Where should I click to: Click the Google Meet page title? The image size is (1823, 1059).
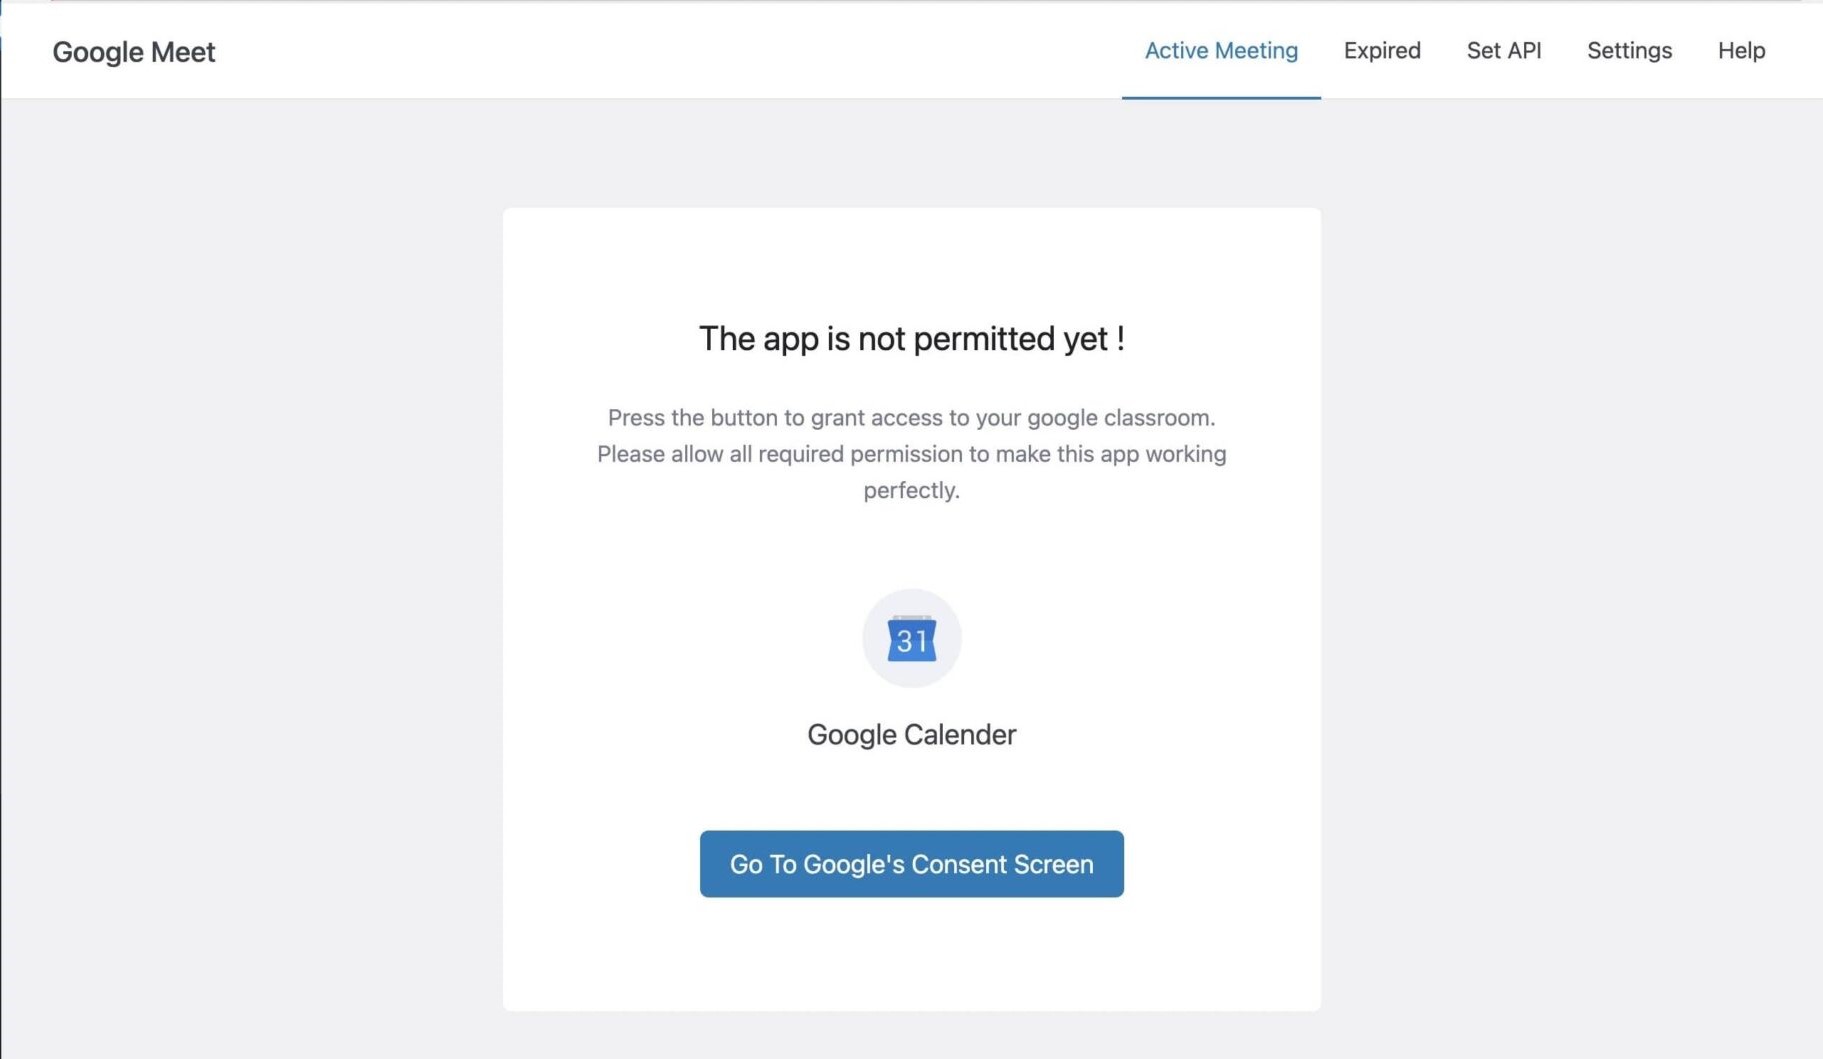134,52
